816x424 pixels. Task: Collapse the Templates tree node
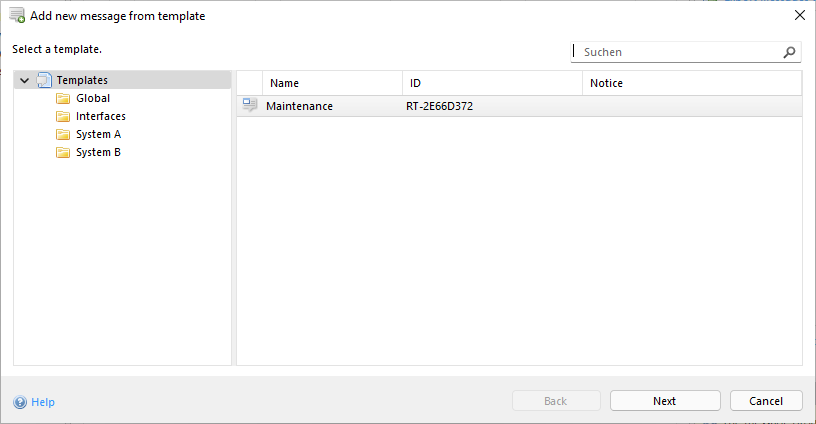[24, 81]
